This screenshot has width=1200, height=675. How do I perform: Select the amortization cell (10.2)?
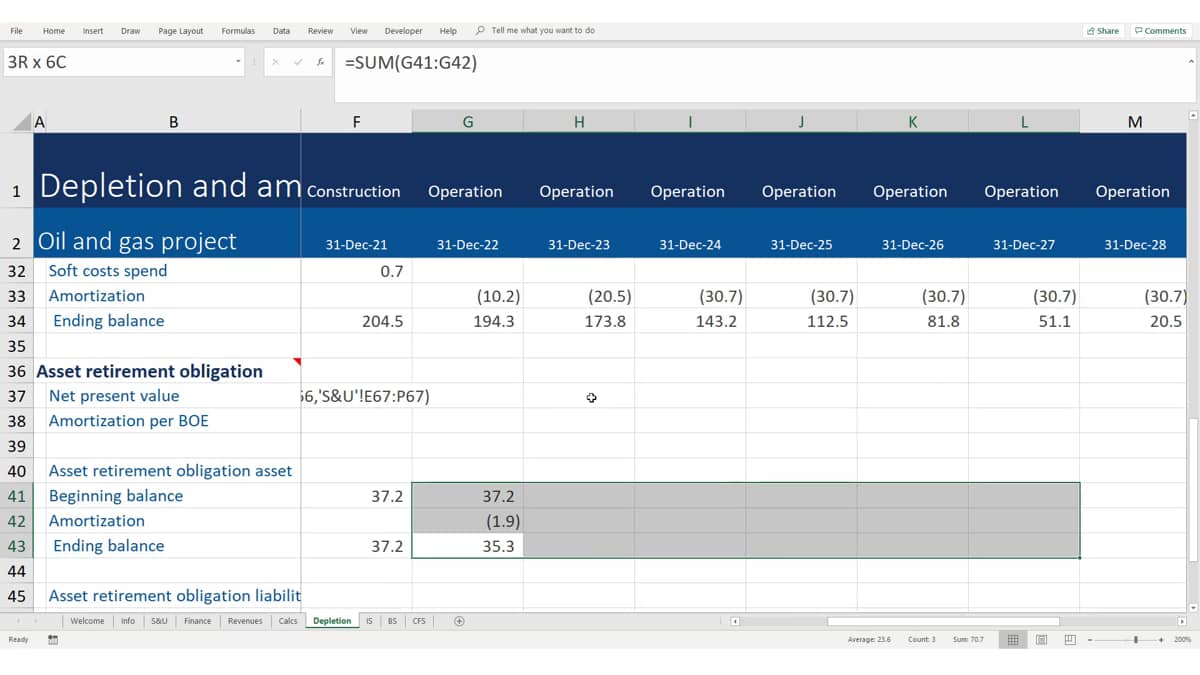pos(467,296)
